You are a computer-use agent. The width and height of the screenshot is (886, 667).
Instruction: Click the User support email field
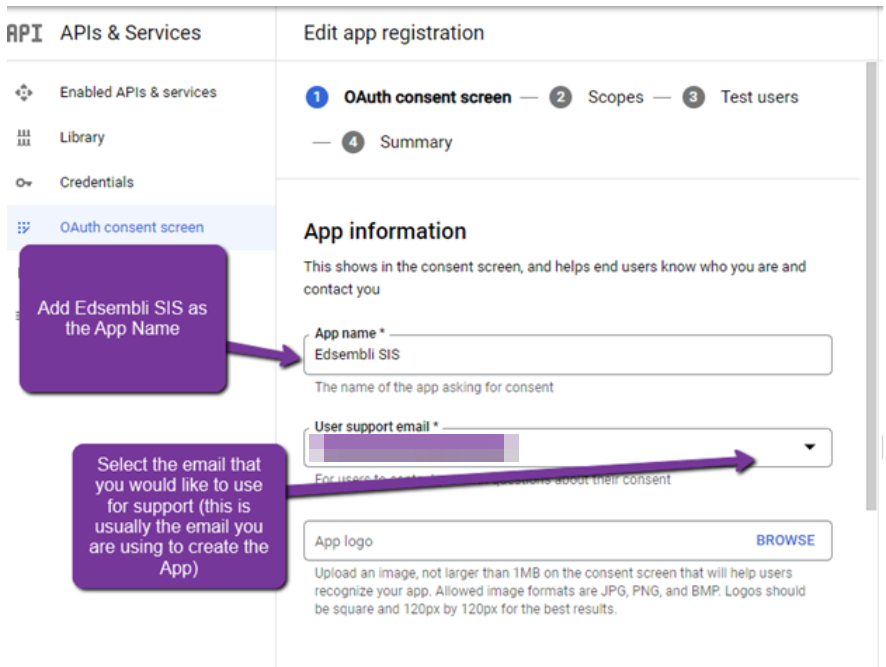pos(568,447)
